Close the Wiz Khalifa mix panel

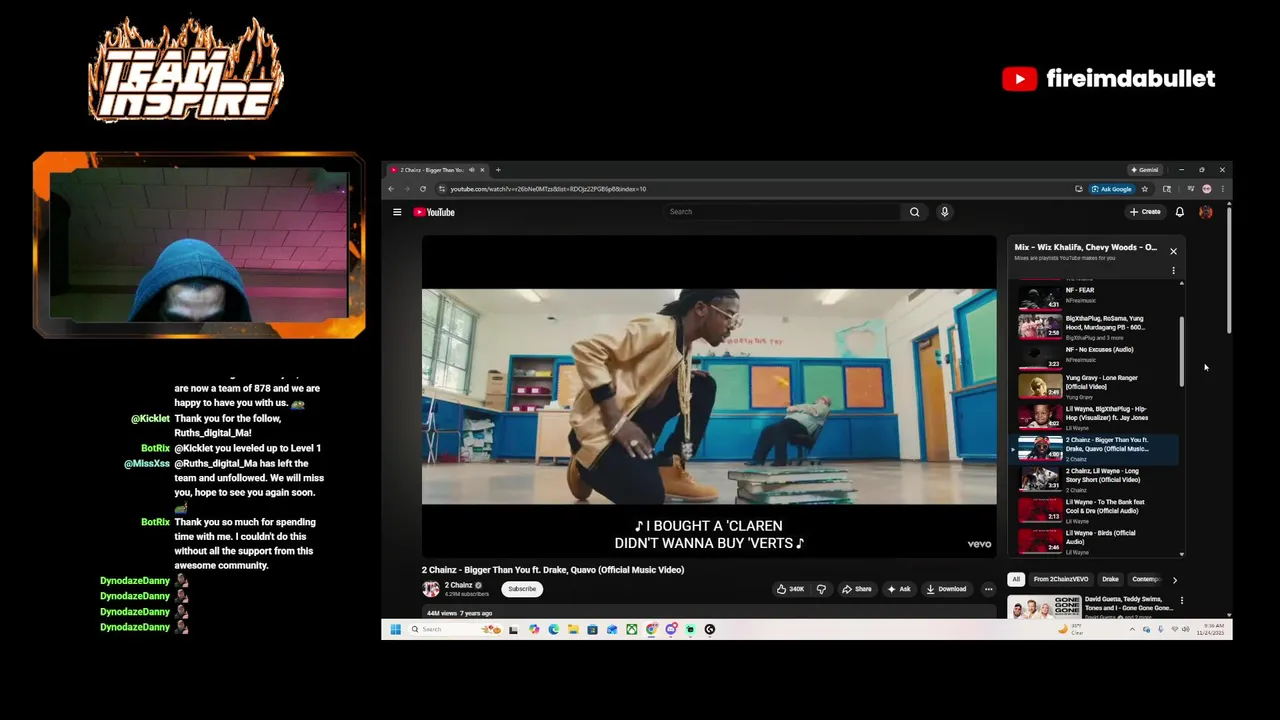(1173, 251)
